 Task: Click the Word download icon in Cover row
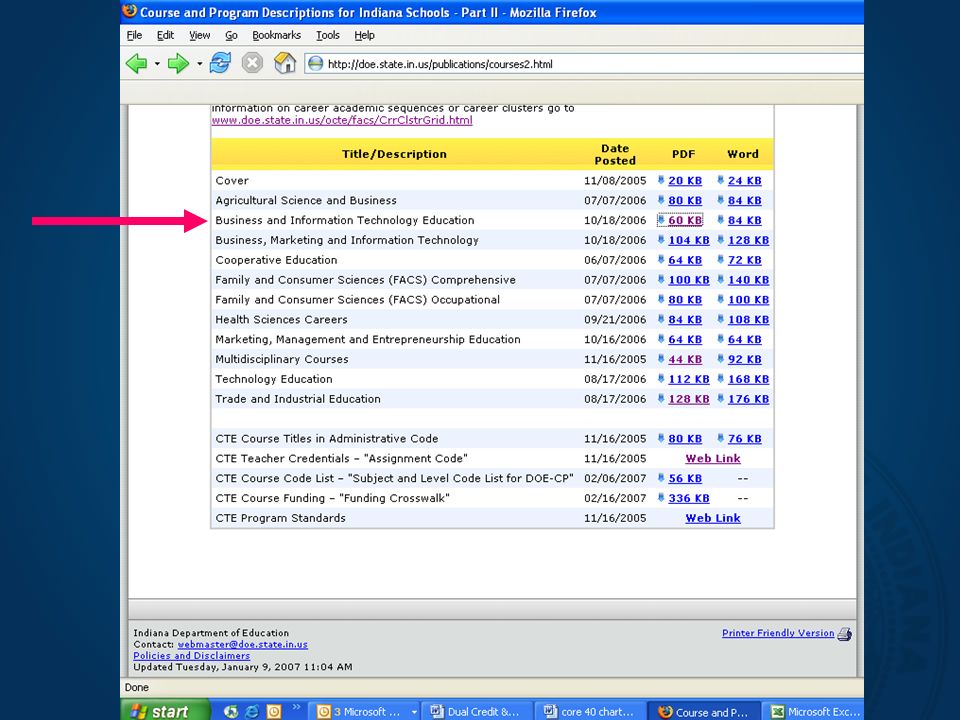(721, 180)
